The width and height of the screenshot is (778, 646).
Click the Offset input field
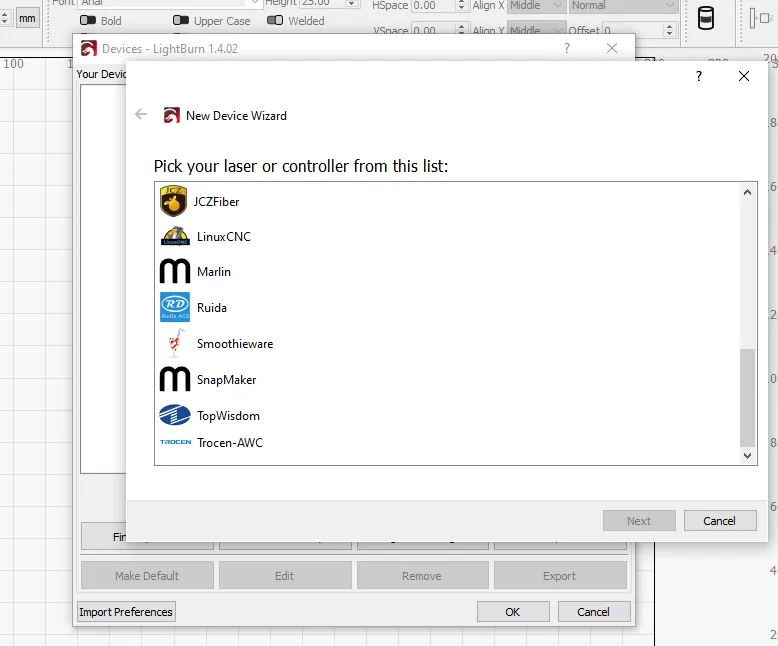633,30
